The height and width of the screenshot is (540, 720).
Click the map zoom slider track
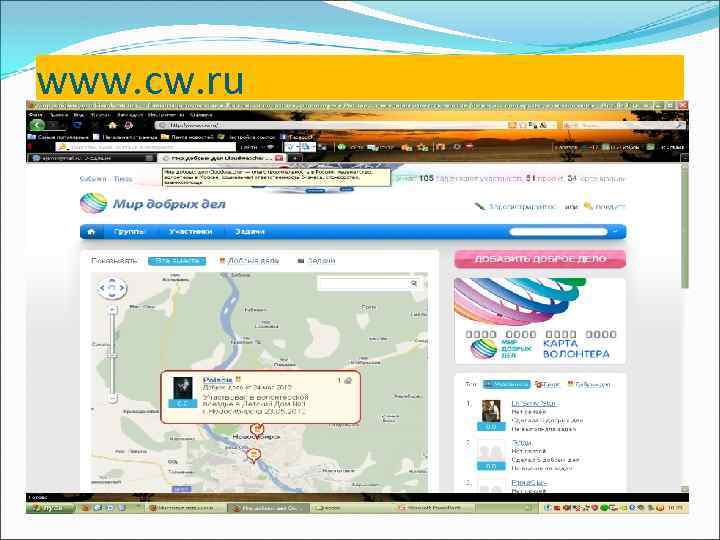click(x=112, y=354)
